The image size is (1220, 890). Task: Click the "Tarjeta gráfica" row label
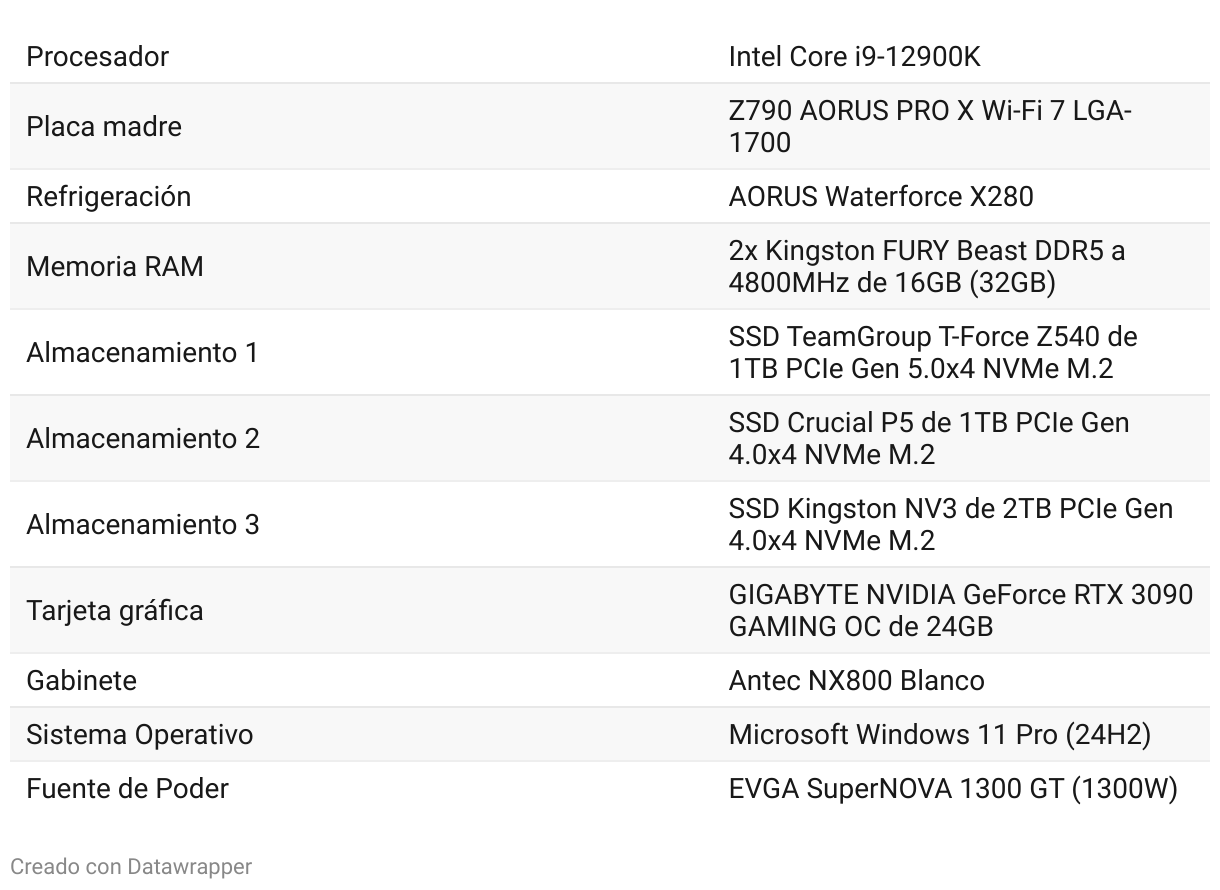[114, 611]
